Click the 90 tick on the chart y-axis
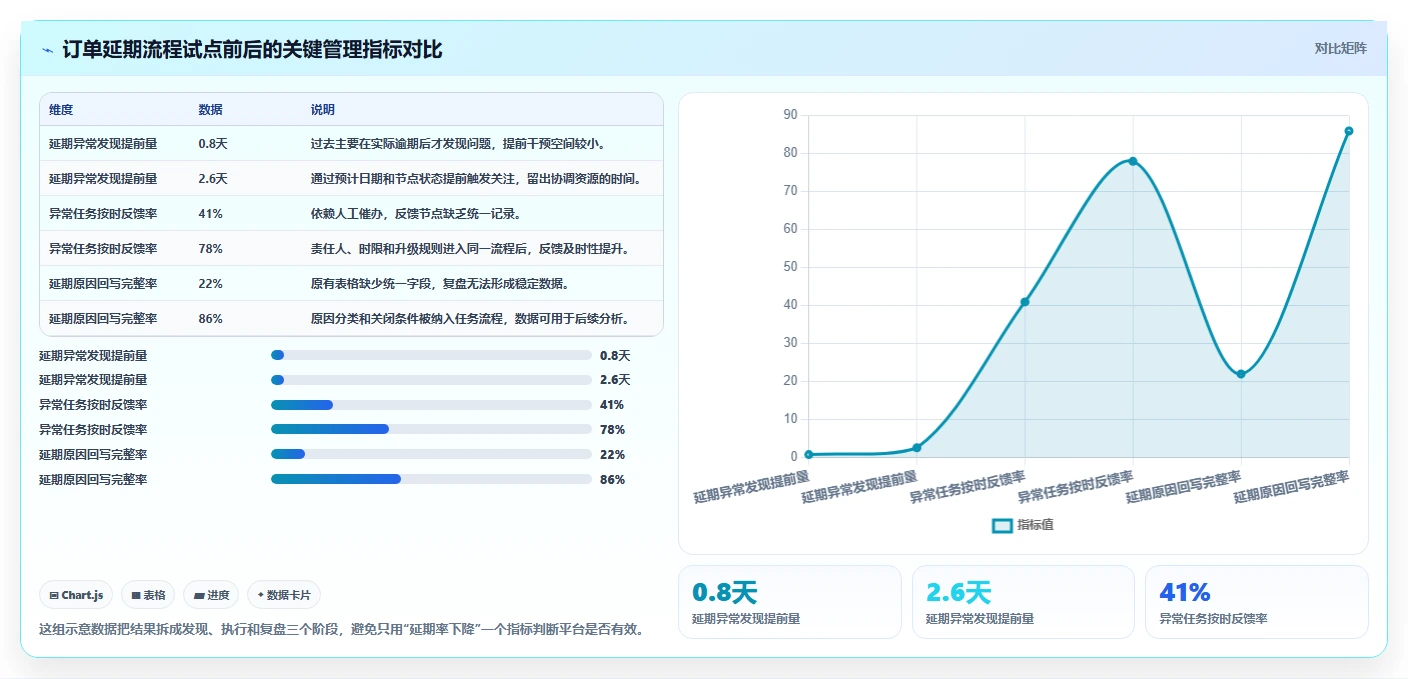The width and height of the screenshot is (1408, 679). pyautogui.click(x=790, y=115)
